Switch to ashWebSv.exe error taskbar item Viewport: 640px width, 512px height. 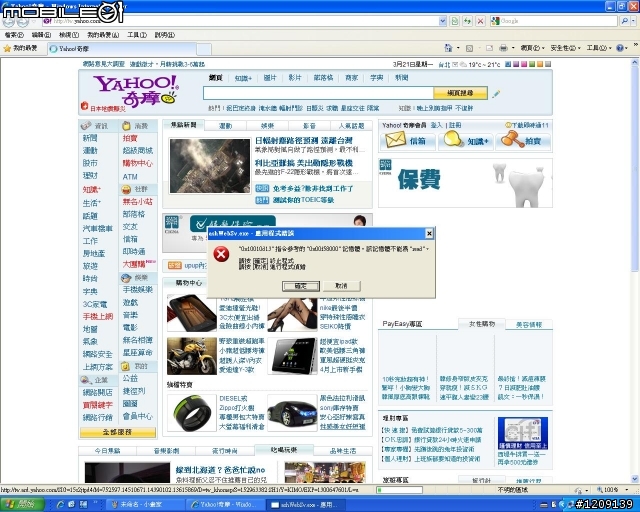[306, 505]
